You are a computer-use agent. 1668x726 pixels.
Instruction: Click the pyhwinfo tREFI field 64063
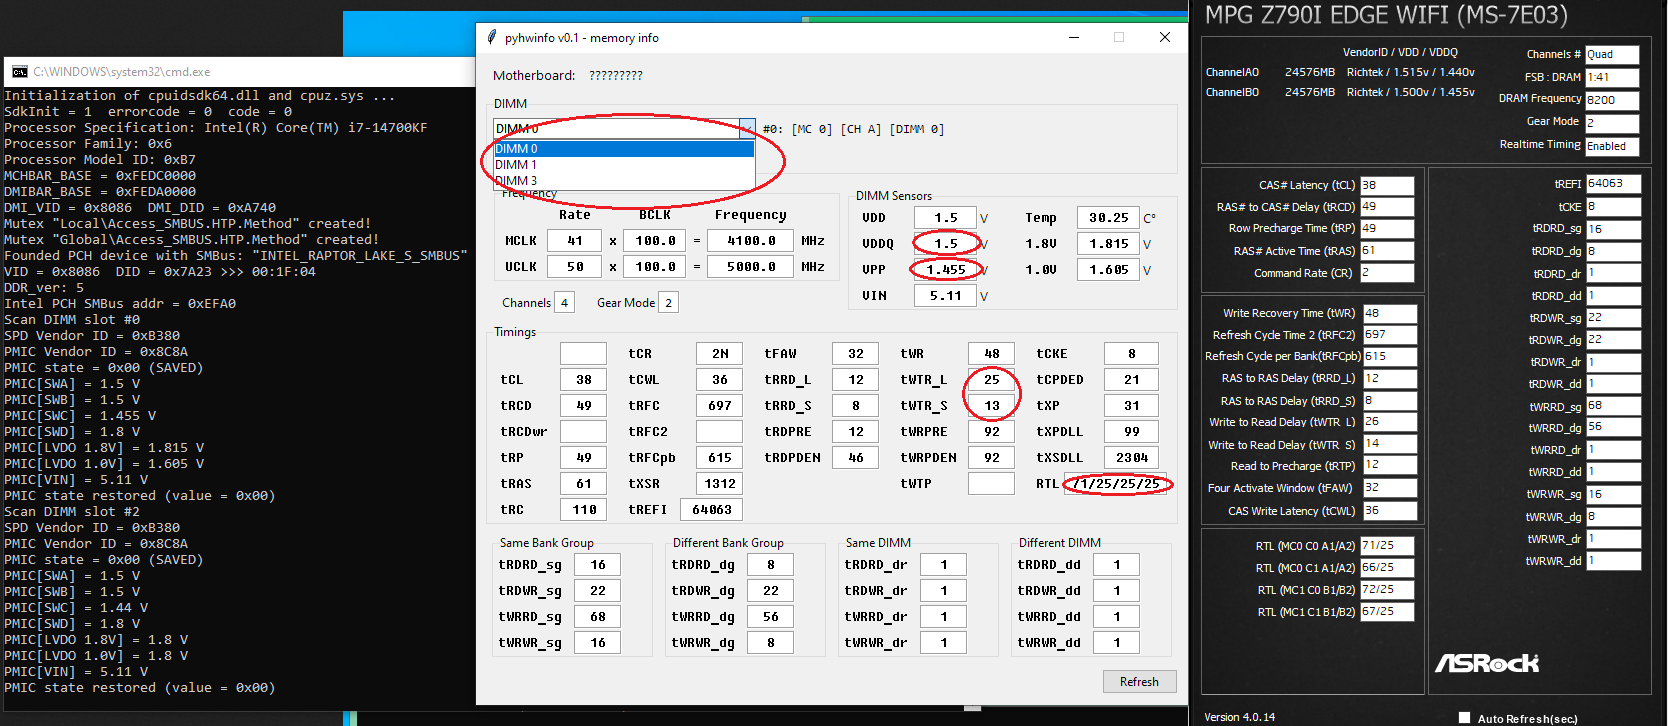click(712, 510)
